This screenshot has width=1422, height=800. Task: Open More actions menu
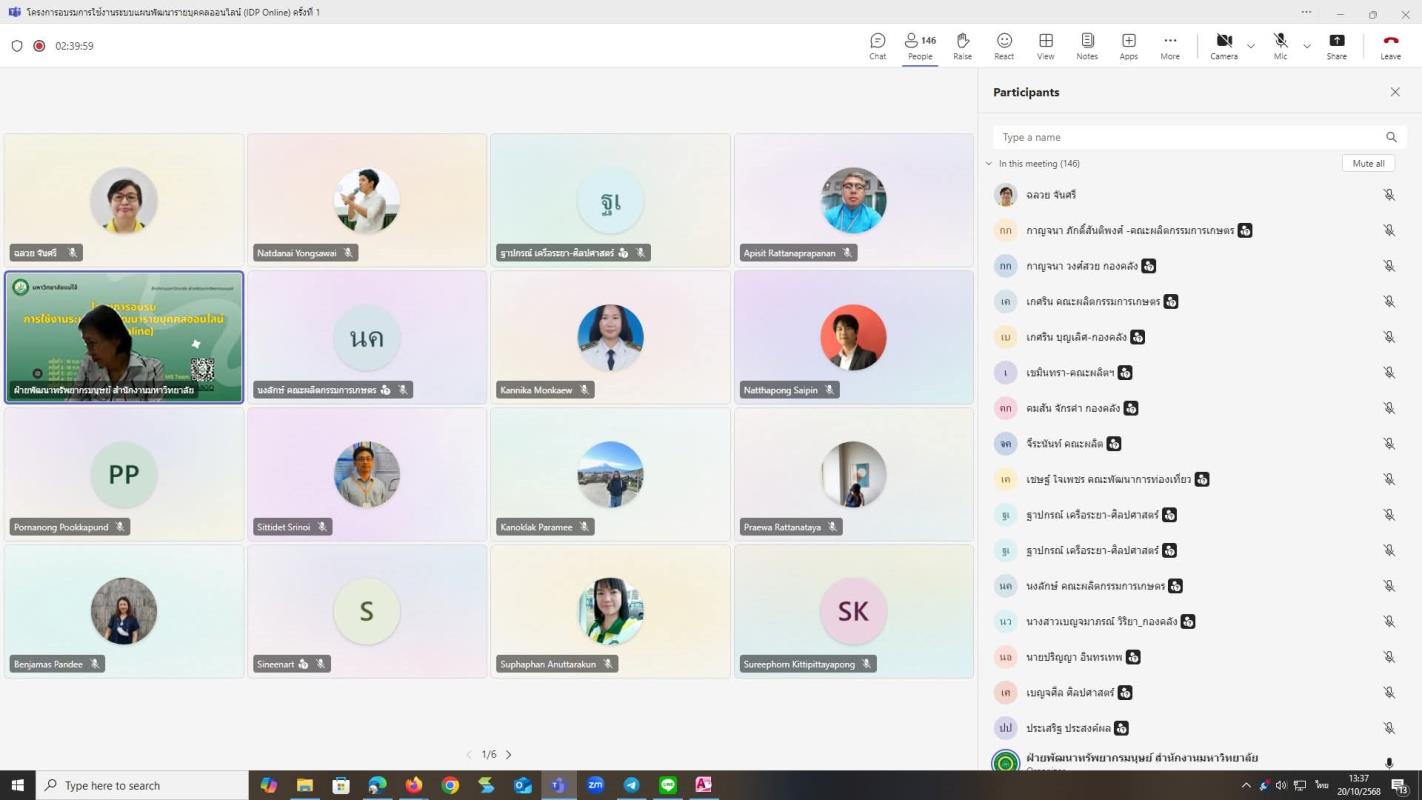(1170, 46)
